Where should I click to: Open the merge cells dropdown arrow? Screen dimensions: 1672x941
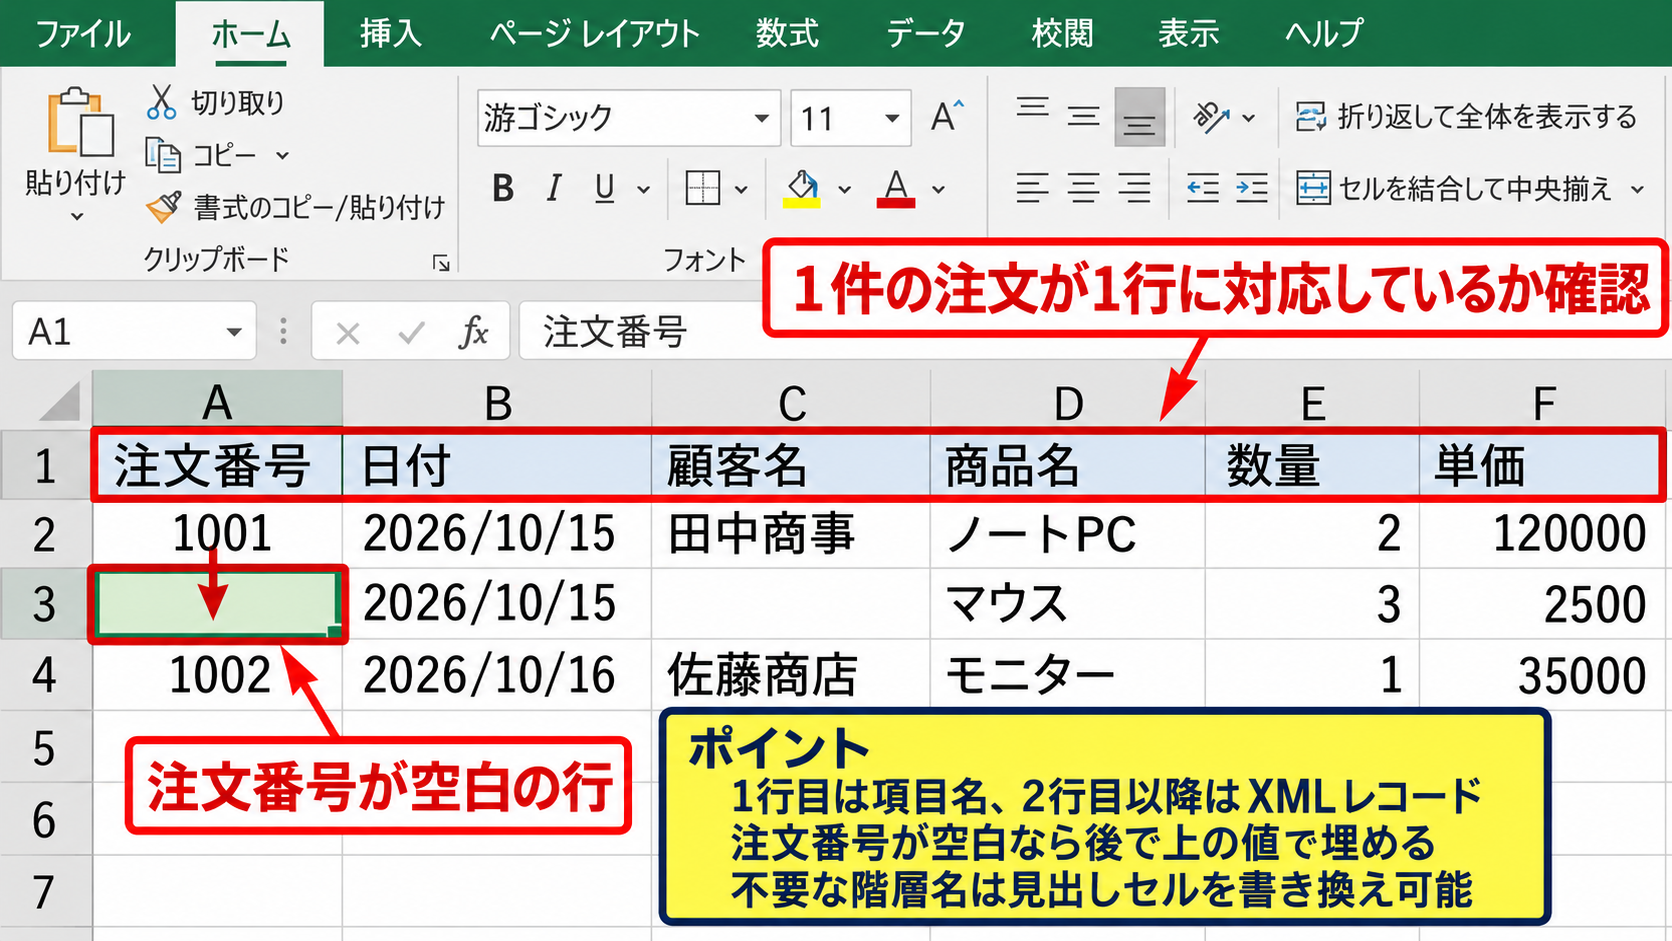pyautogui.click(x=1637, y=188)
